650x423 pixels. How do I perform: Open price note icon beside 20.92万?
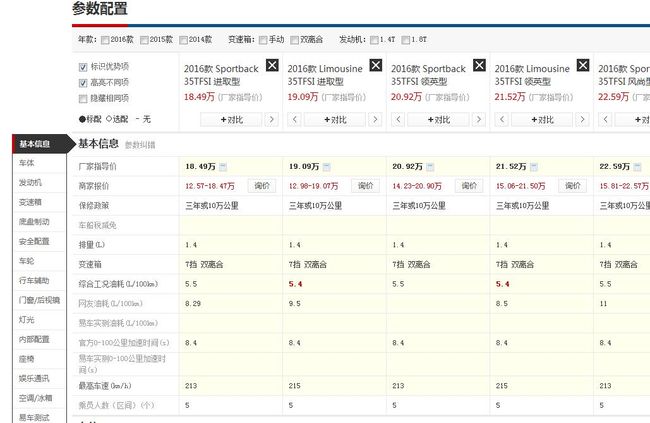point(430,167)
